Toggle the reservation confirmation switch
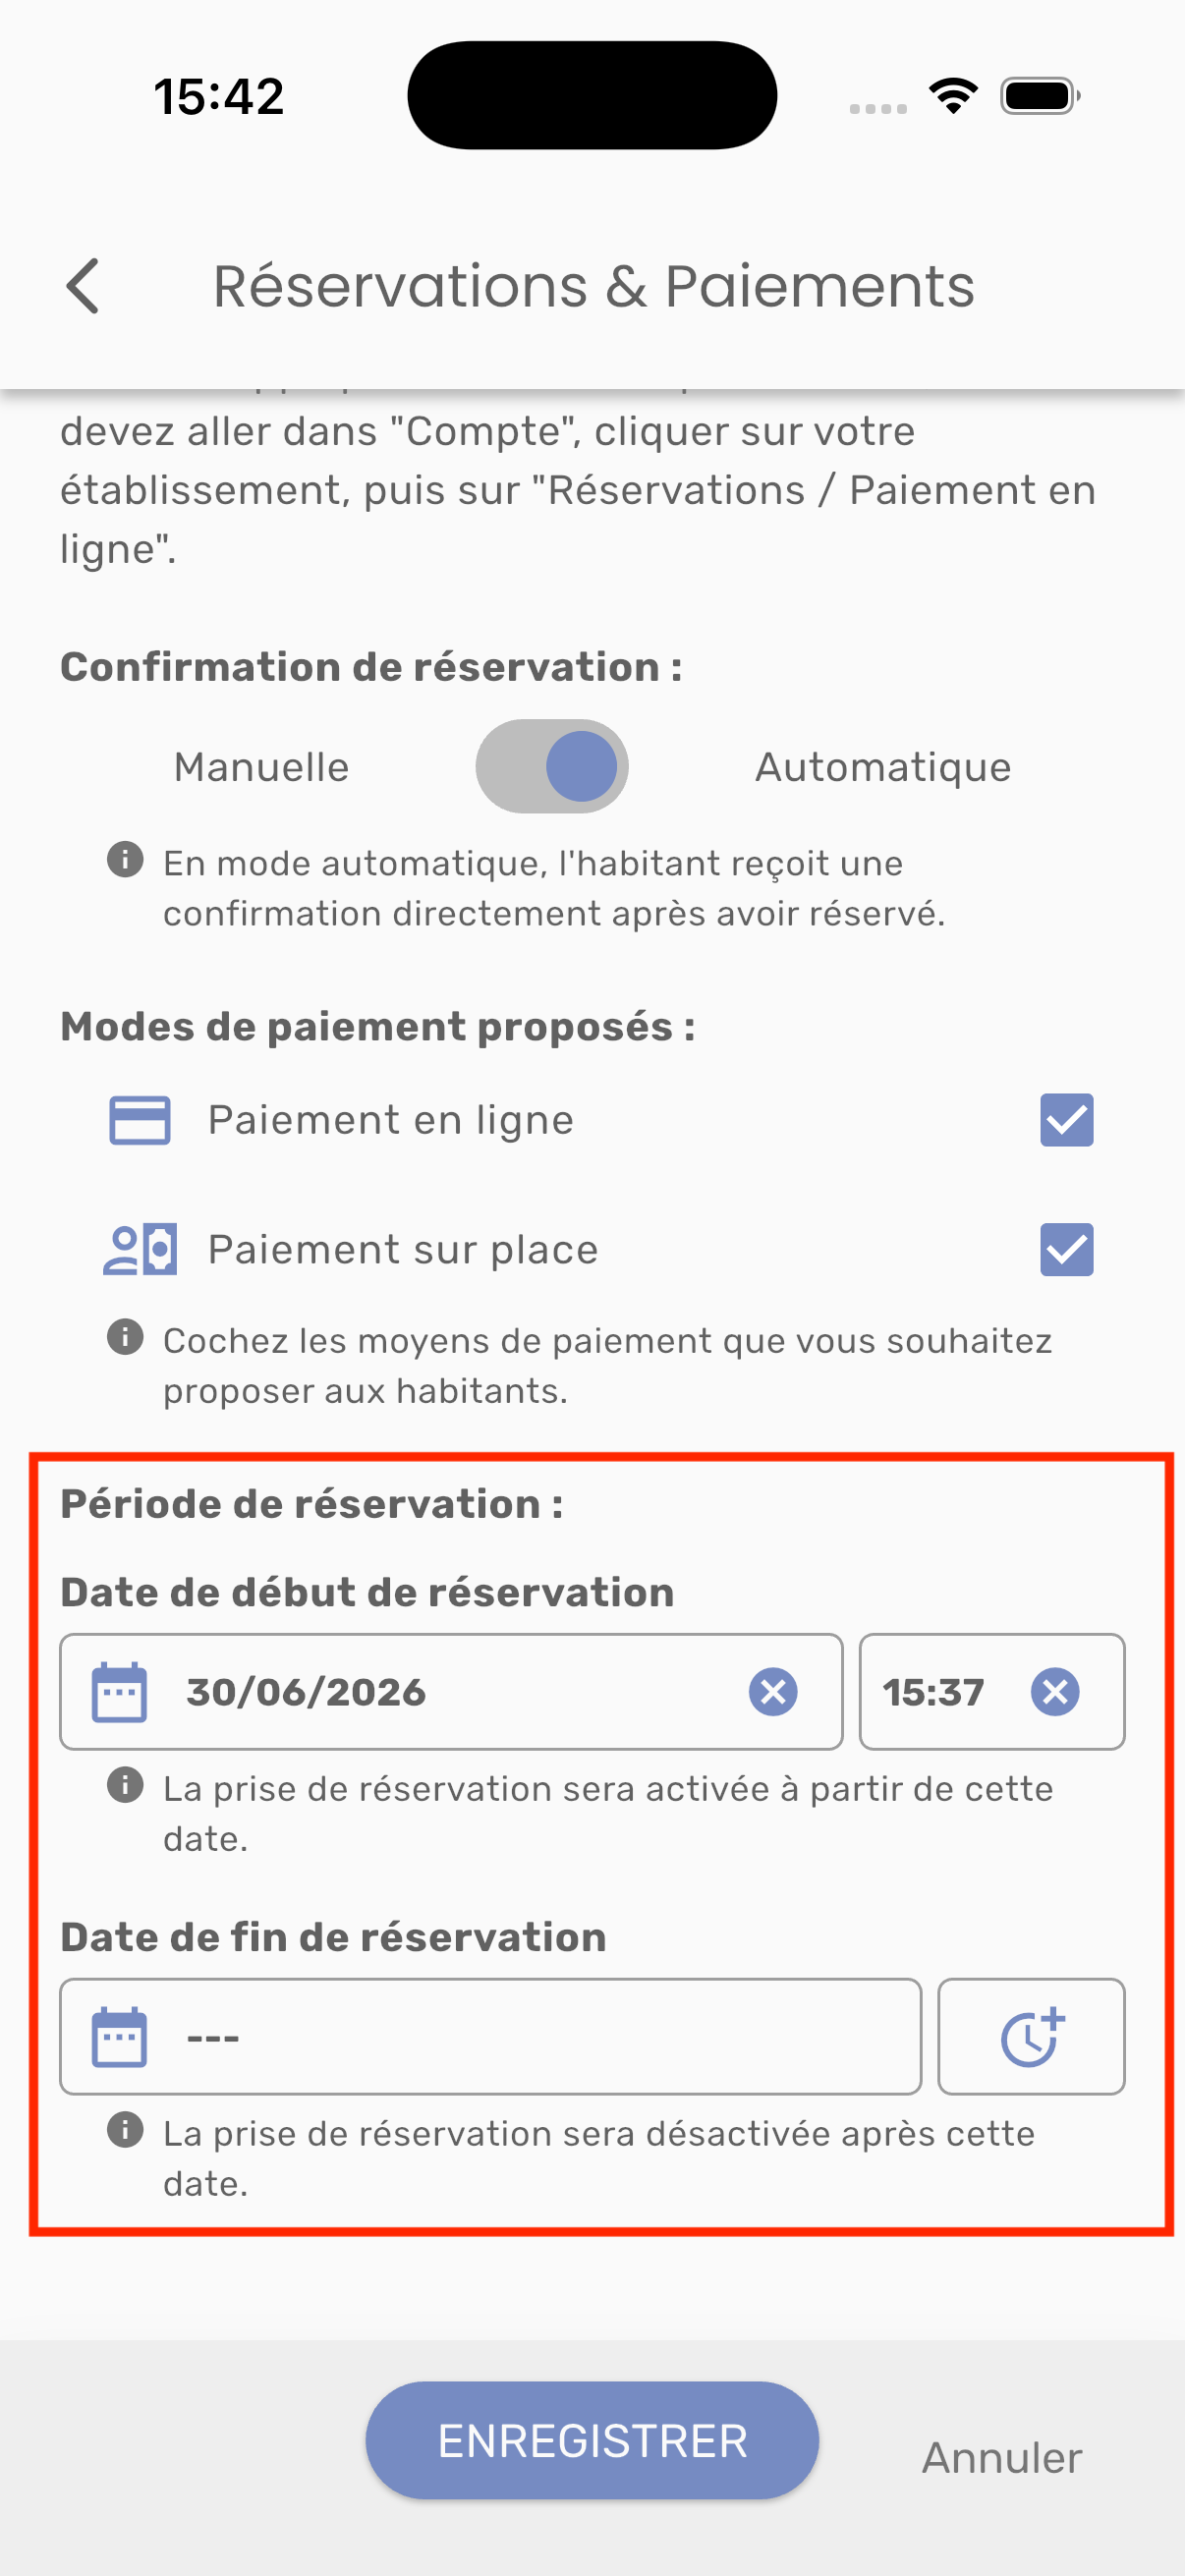Viewport: 1185px width, 2576px height. (x=552, y=767)
